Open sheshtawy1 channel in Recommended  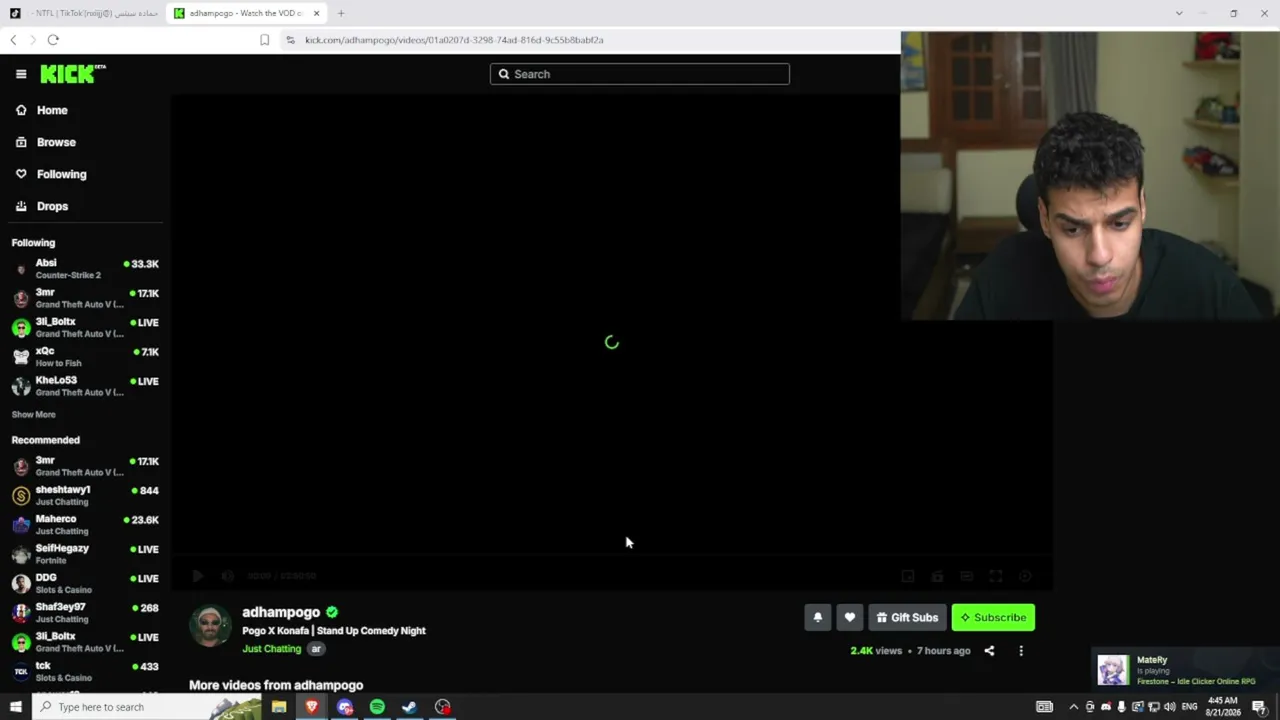(x=85, y=495)
